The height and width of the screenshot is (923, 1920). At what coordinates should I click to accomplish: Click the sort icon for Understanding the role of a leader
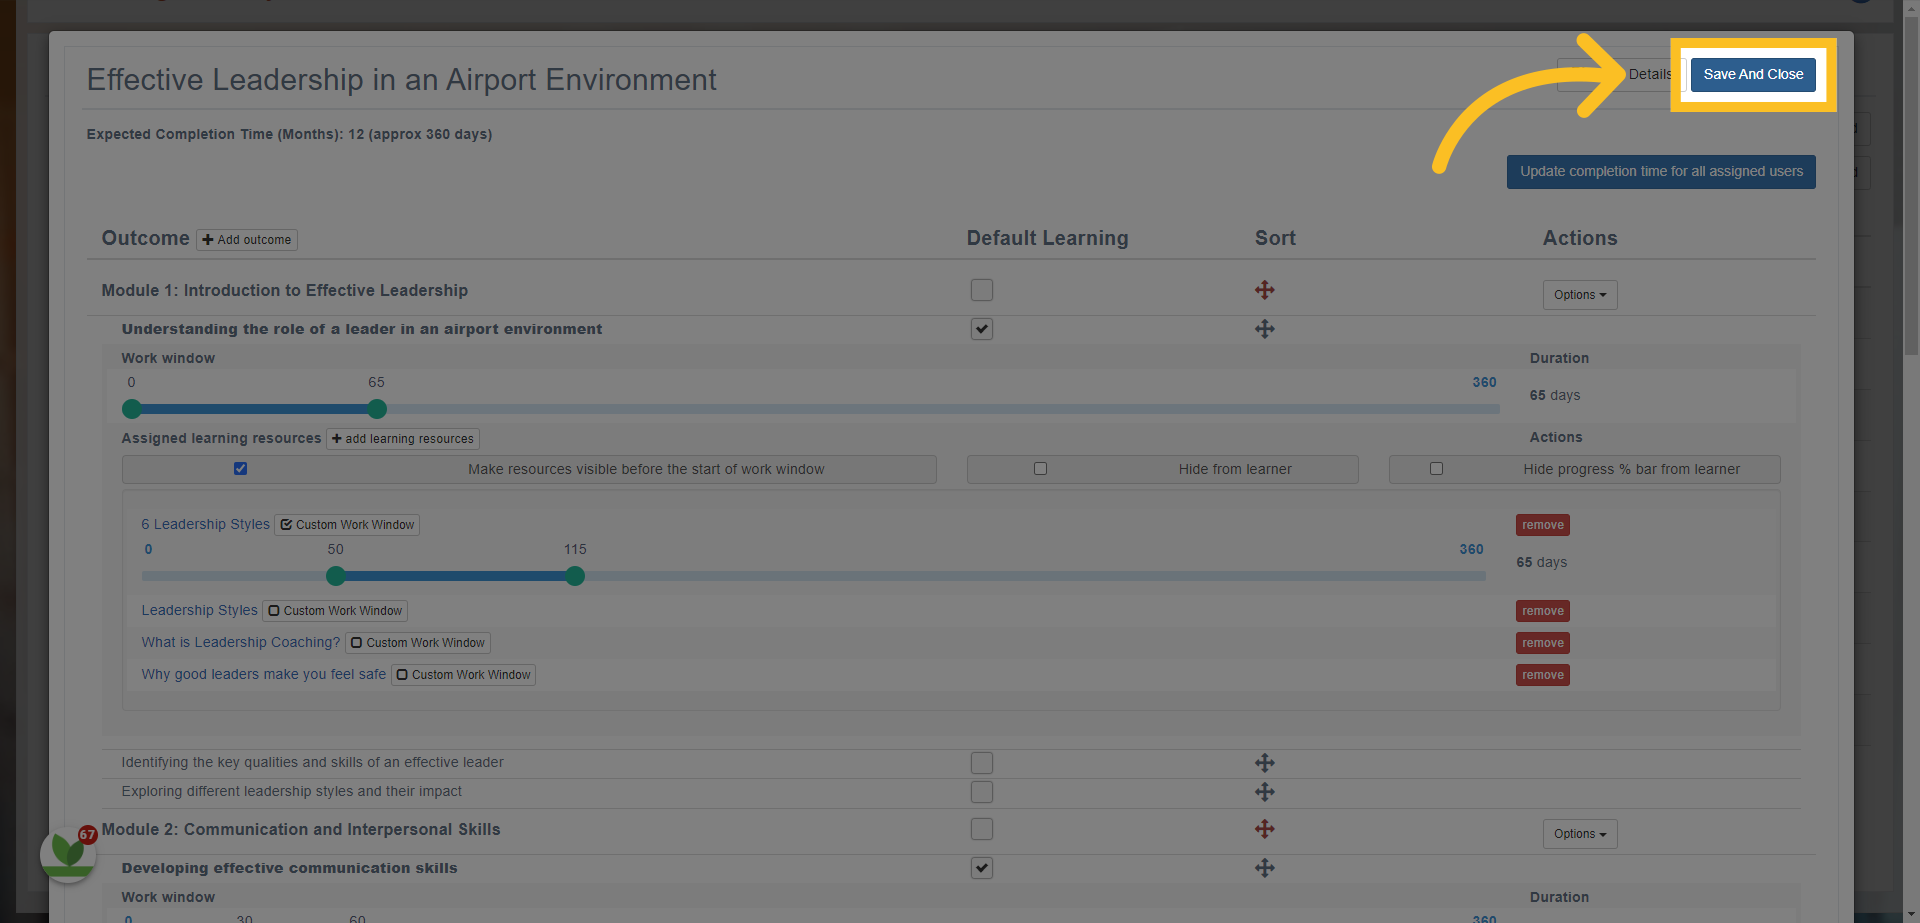pos(1265,329)
